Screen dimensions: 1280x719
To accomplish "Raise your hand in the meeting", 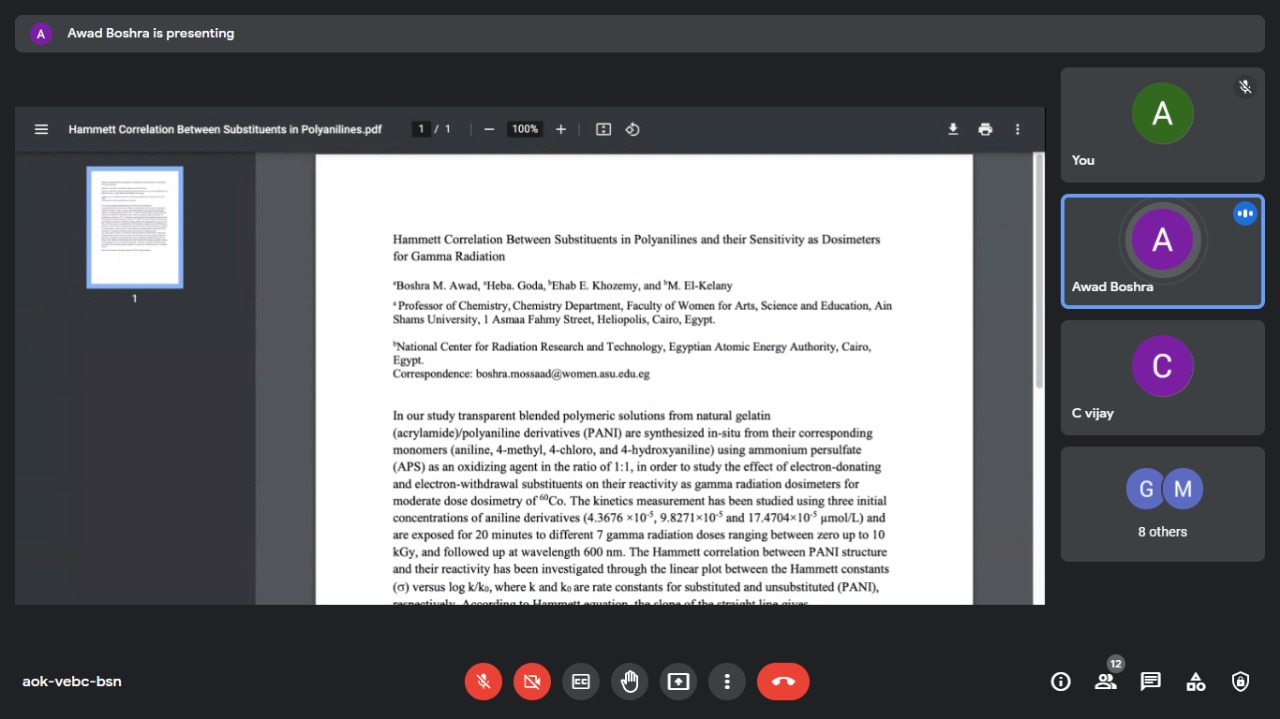I will [629, 682].
